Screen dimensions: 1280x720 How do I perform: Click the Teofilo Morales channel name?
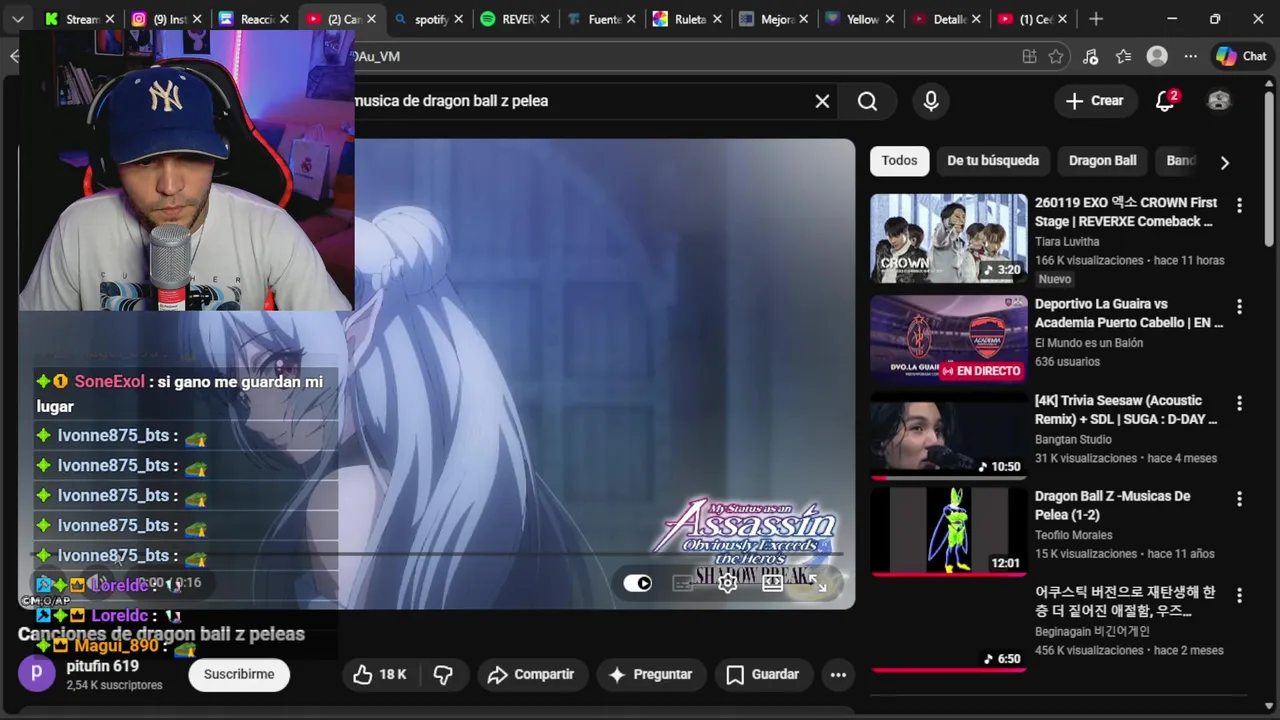tap(1073, 536)
